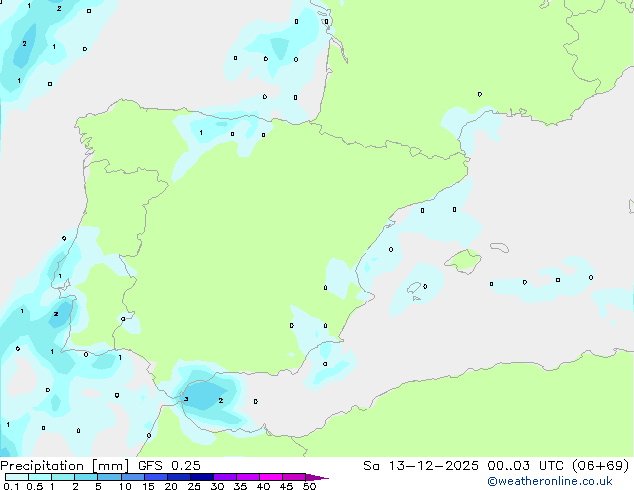Viewport: 634px width, 490px height.
Task: Click the legend tick label '30'
Action: pyautogui.click(x=217, y=486)
